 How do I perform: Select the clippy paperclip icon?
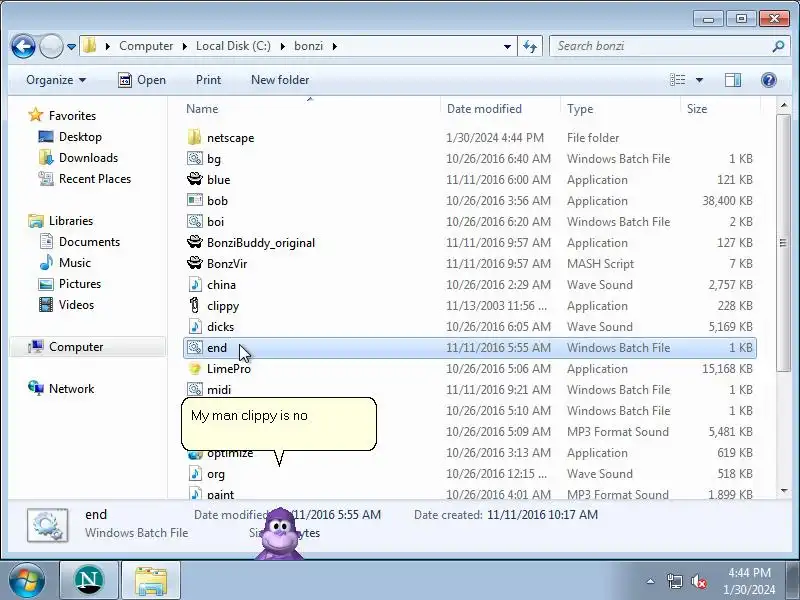[x=194, y=306]
